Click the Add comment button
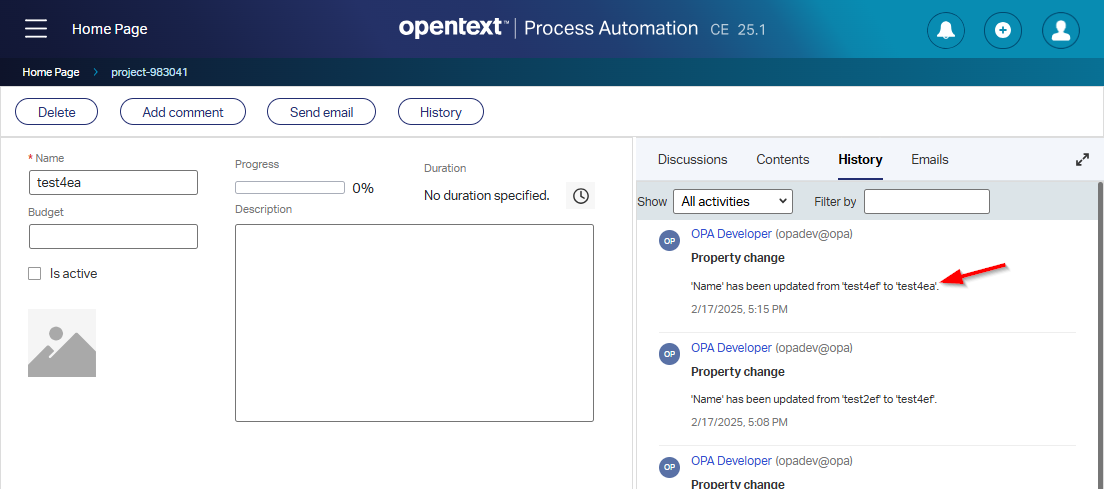Image resolution: width=1104 pixels, height=489 pixels. [x=183, y=112]
